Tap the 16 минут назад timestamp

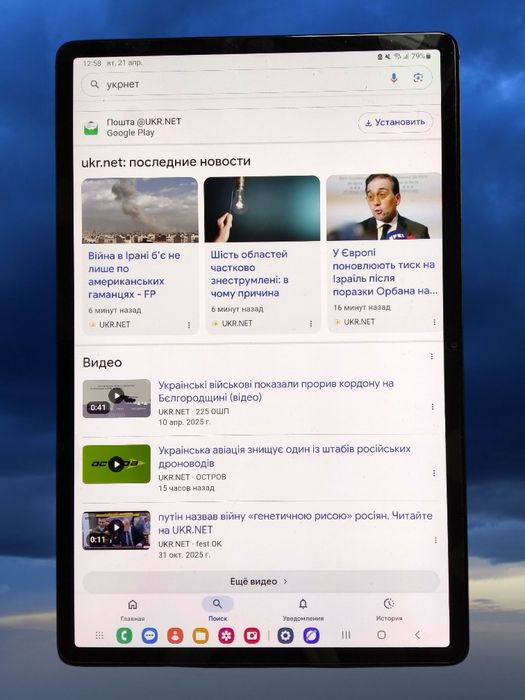point(362,307)
